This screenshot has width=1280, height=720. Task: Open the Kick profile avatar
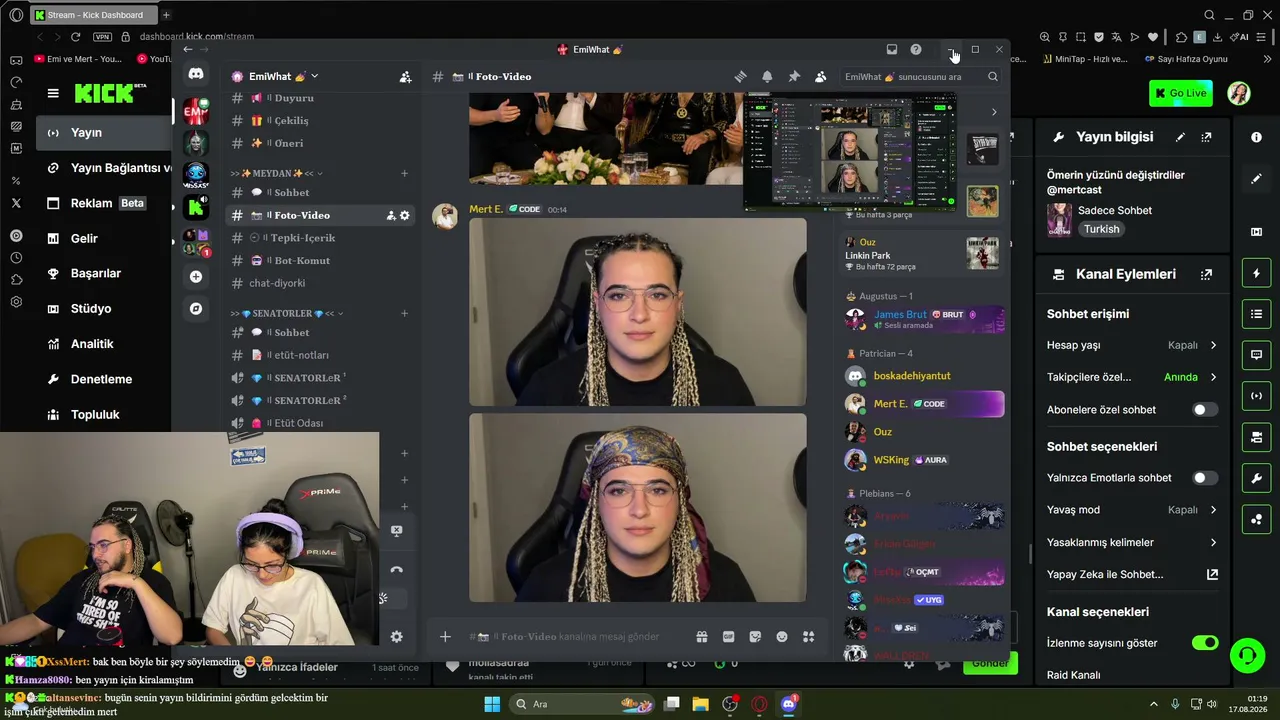[x=1239, y=93]
